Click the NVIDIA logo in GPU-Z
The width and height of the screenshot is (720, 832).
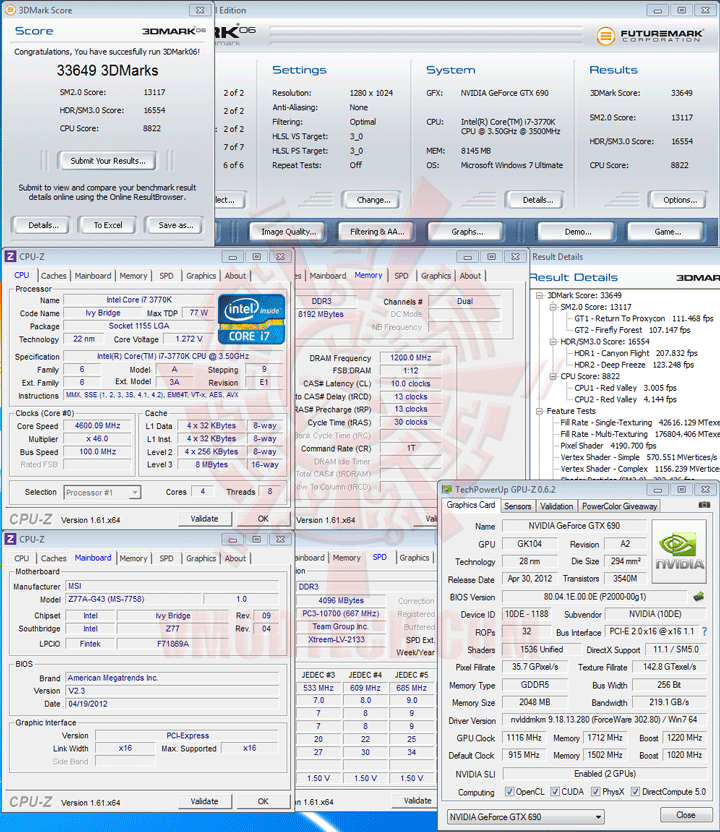click(679, 552)
